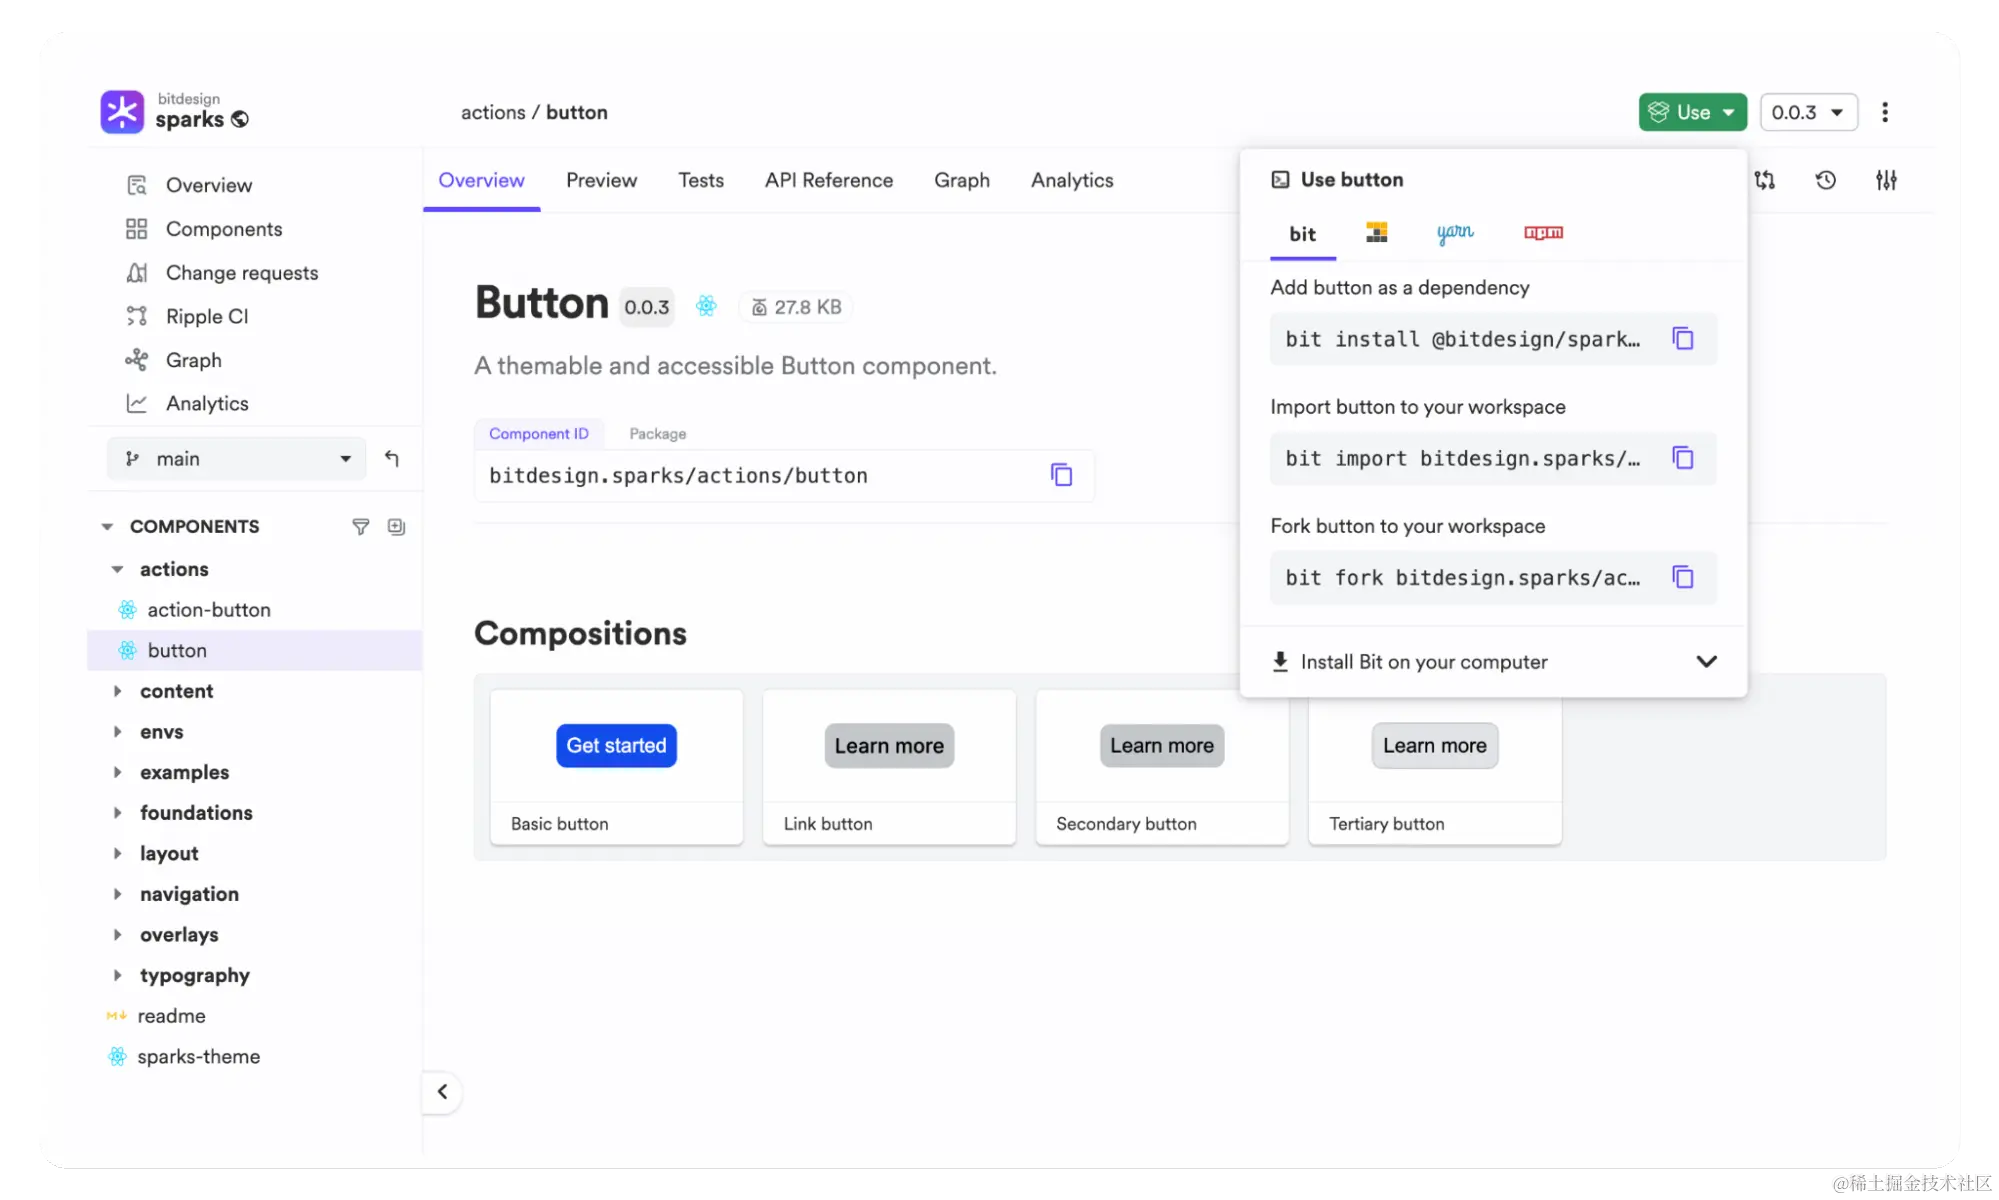Viewport: 1999px width, 1200px height.
Task: Copy the bit import command
Action: (x=1682, y=458)
